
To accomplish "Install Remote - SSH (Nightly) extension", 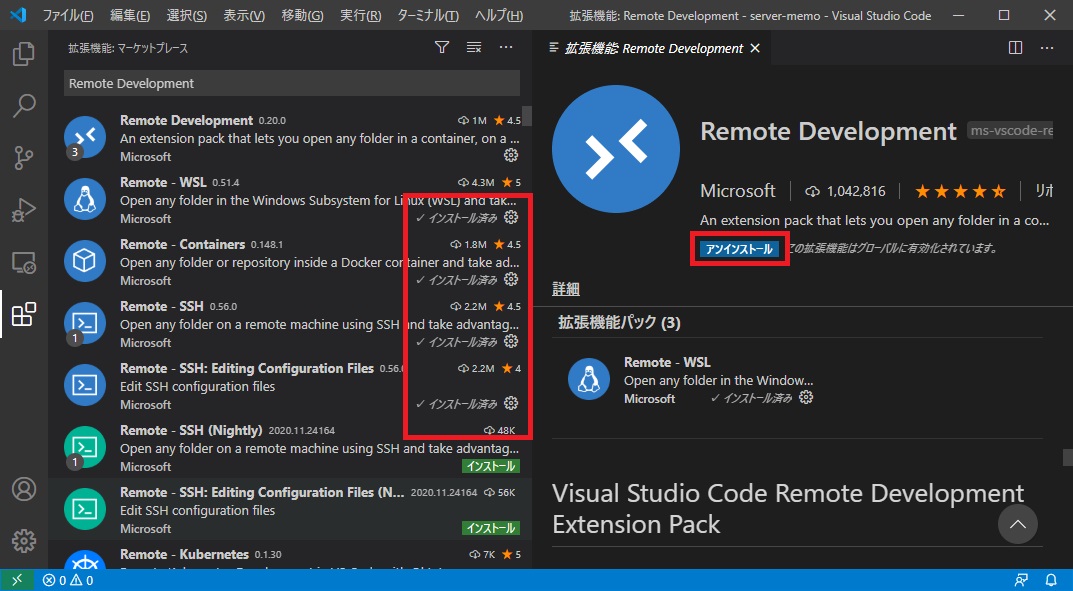I will pyautogui.click(x=491, y=467).
